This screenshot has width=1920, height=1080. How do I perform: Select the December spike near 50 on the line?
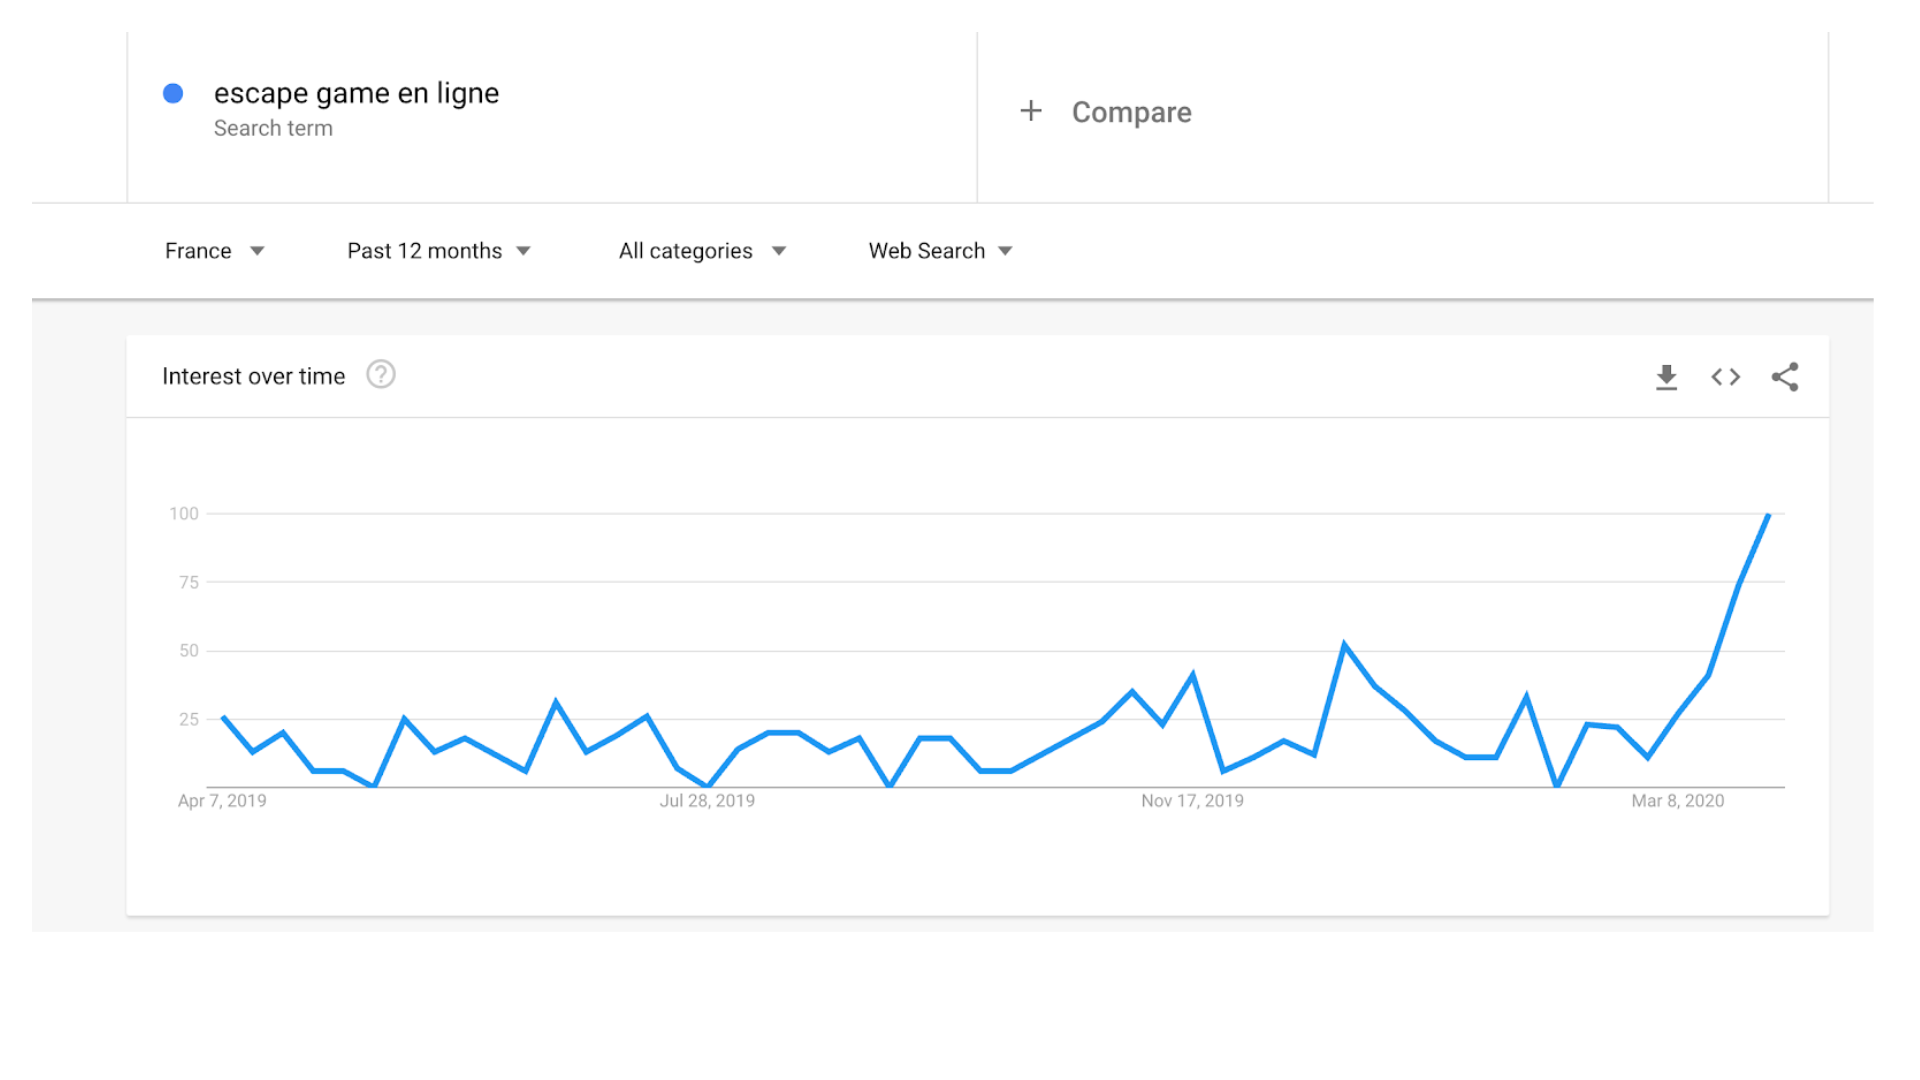pyautogui.click(x=1344, y=645)
